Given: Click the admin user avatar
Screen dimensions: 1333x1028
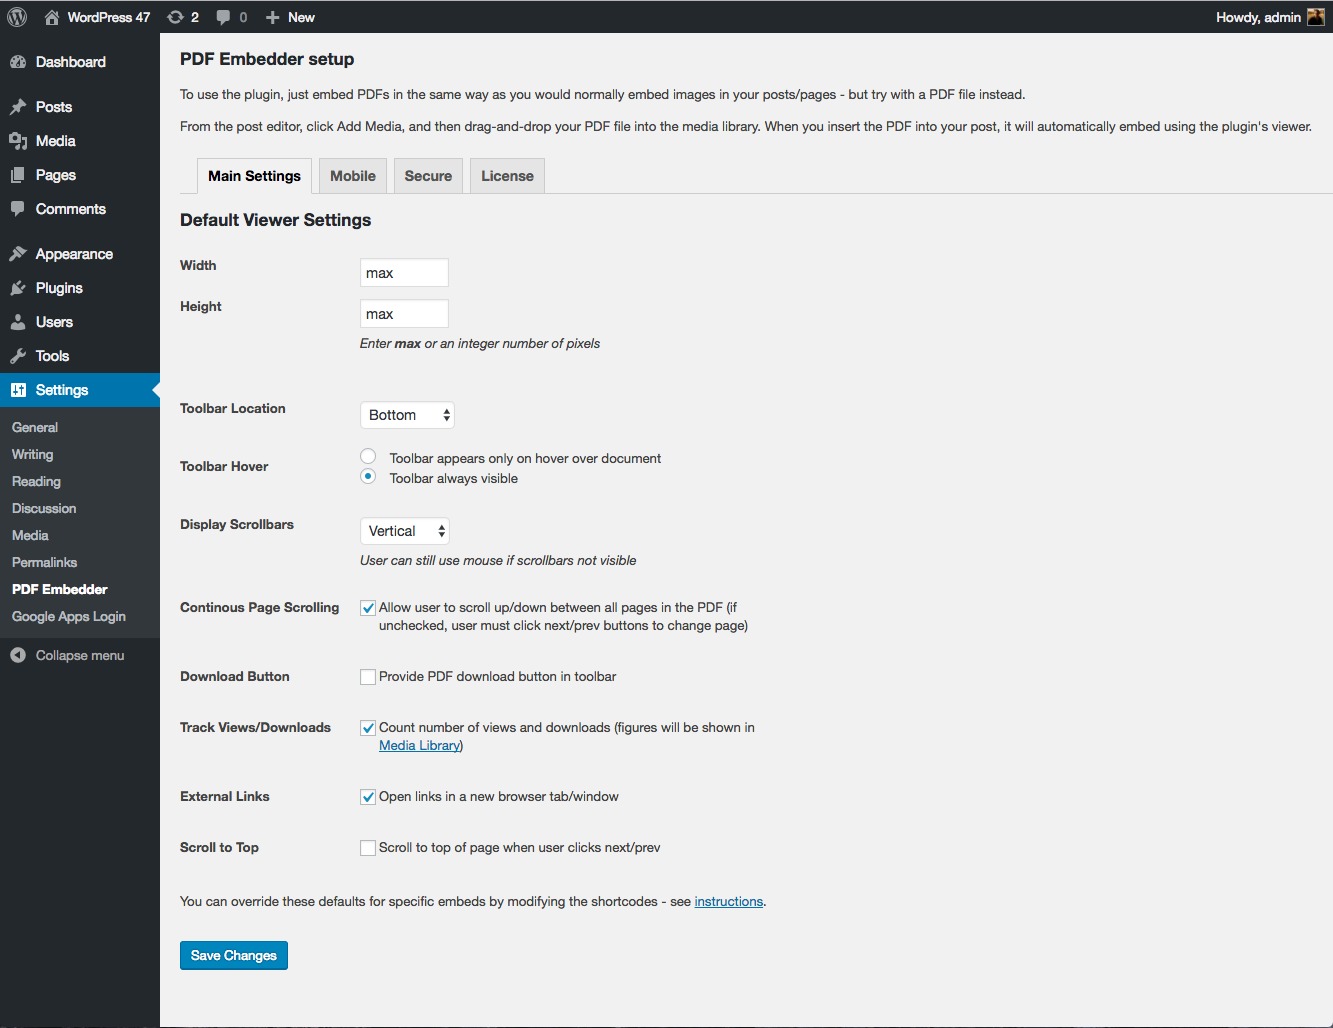Looking at the screenshot, I should (x=1315, y=17).
